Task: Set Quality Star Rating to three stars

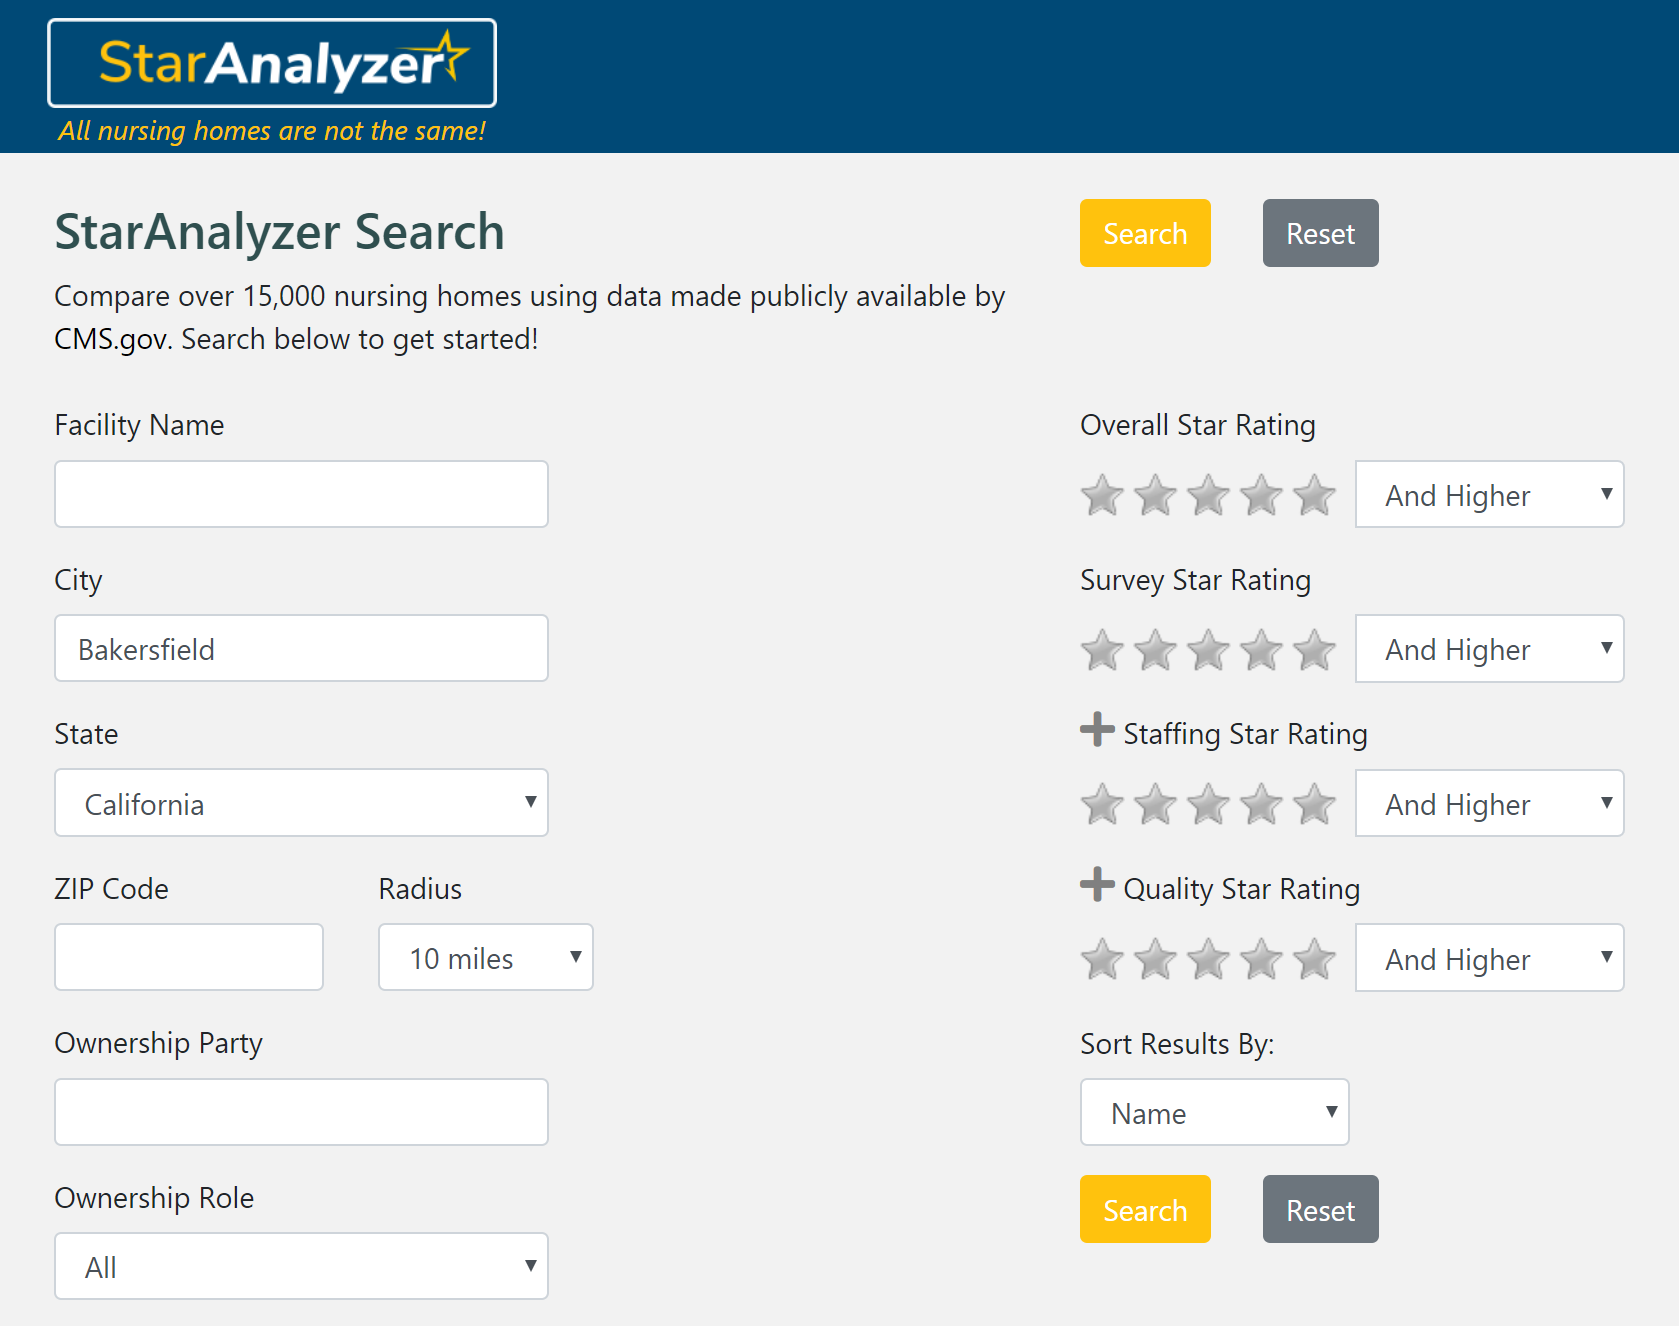Action: pyautogui.click(x=1208, y=959)
